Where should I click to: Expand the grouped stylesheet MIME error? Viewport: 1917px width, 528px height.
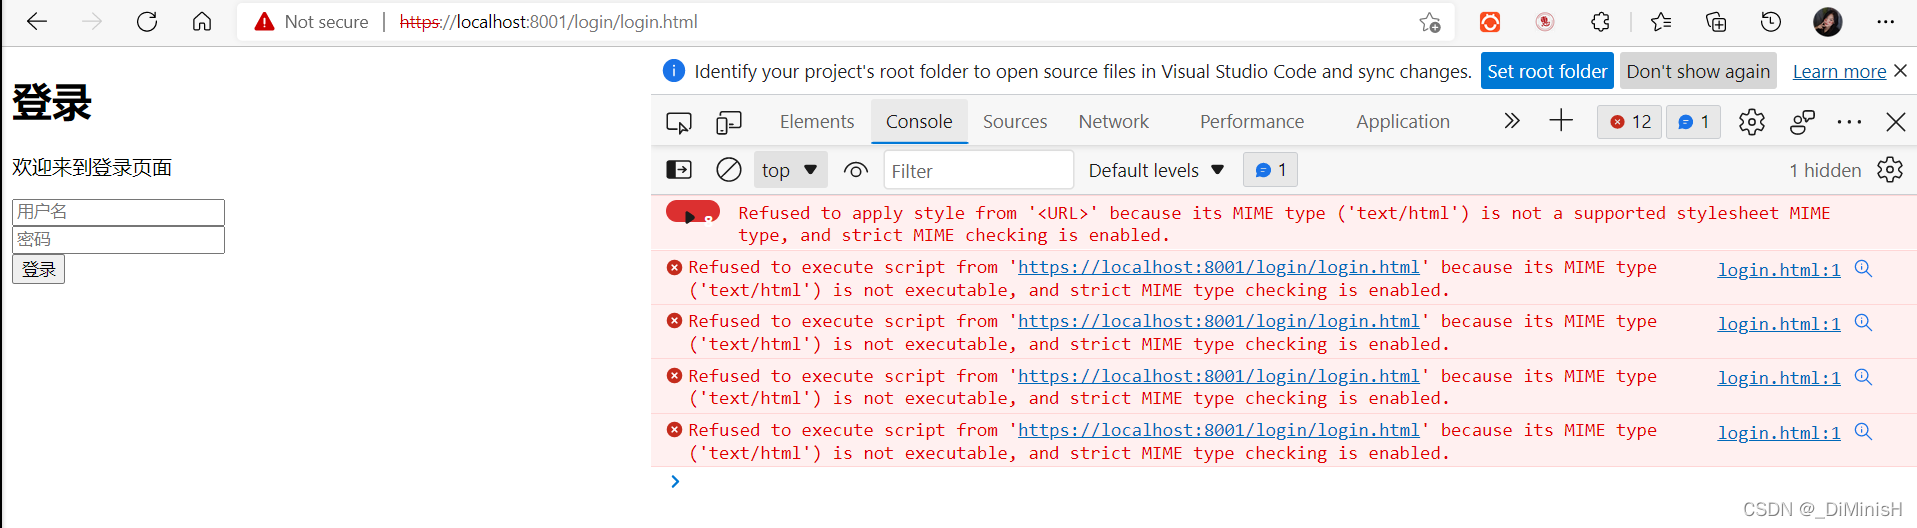(x=692, y=213)
